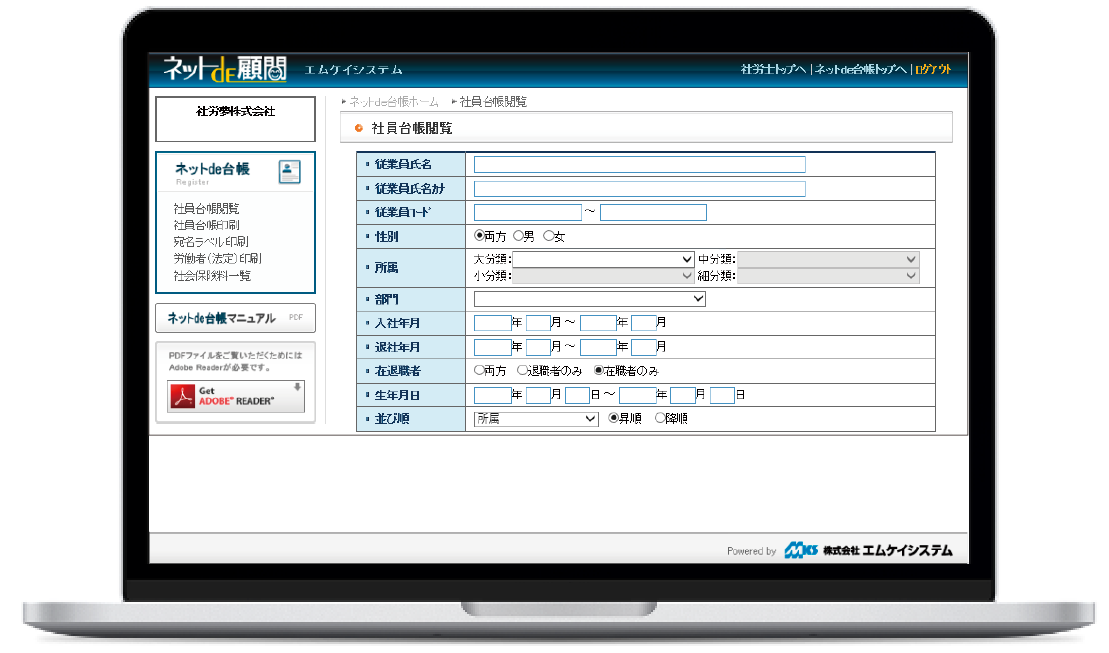Select 両方 radio for 性別
The image size is (1109, 653).
click(479, 236)
